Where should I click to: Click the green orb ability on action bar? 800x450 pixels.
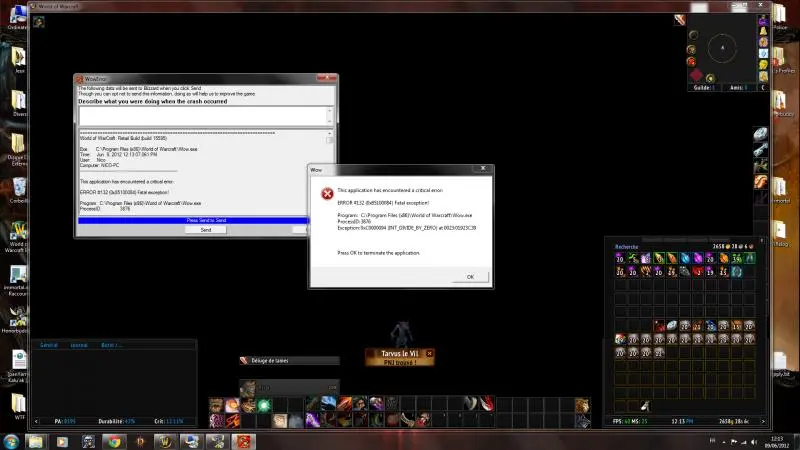click(264, 406)
